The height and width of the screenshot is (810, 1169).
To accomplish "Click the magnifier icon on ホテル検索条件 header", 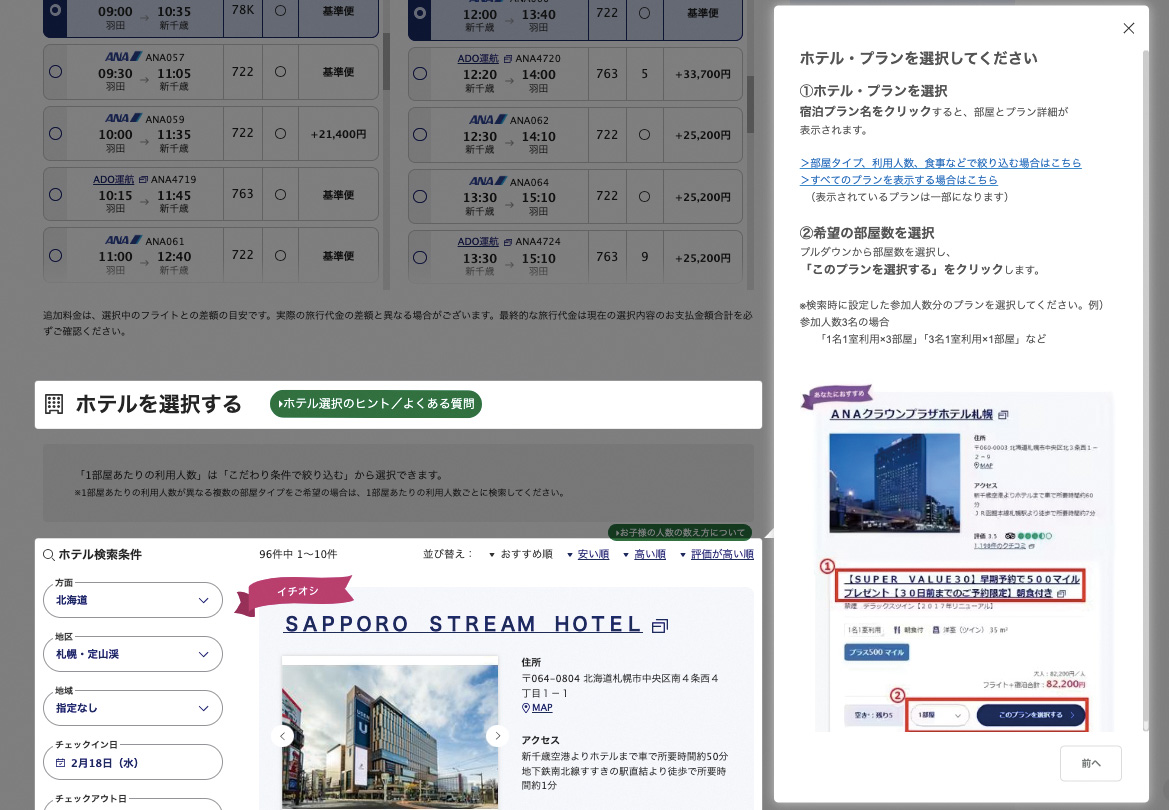I will coord(50,553).
